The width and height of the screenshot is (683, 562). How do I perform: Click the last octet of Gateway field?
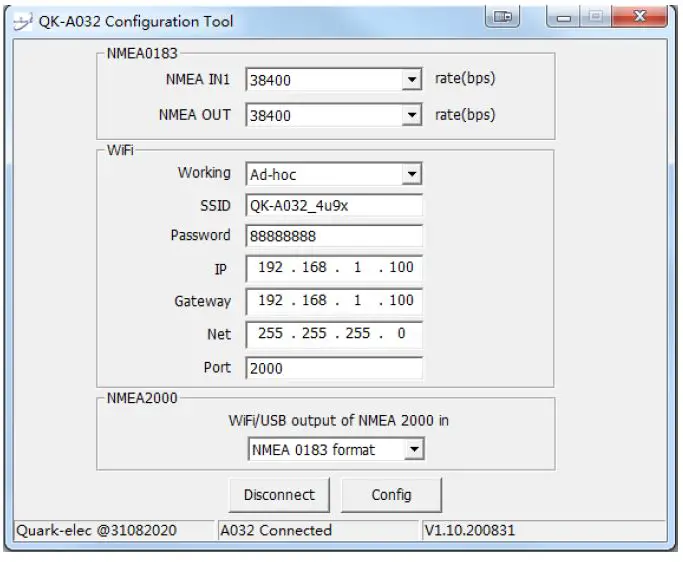point(401,300)
